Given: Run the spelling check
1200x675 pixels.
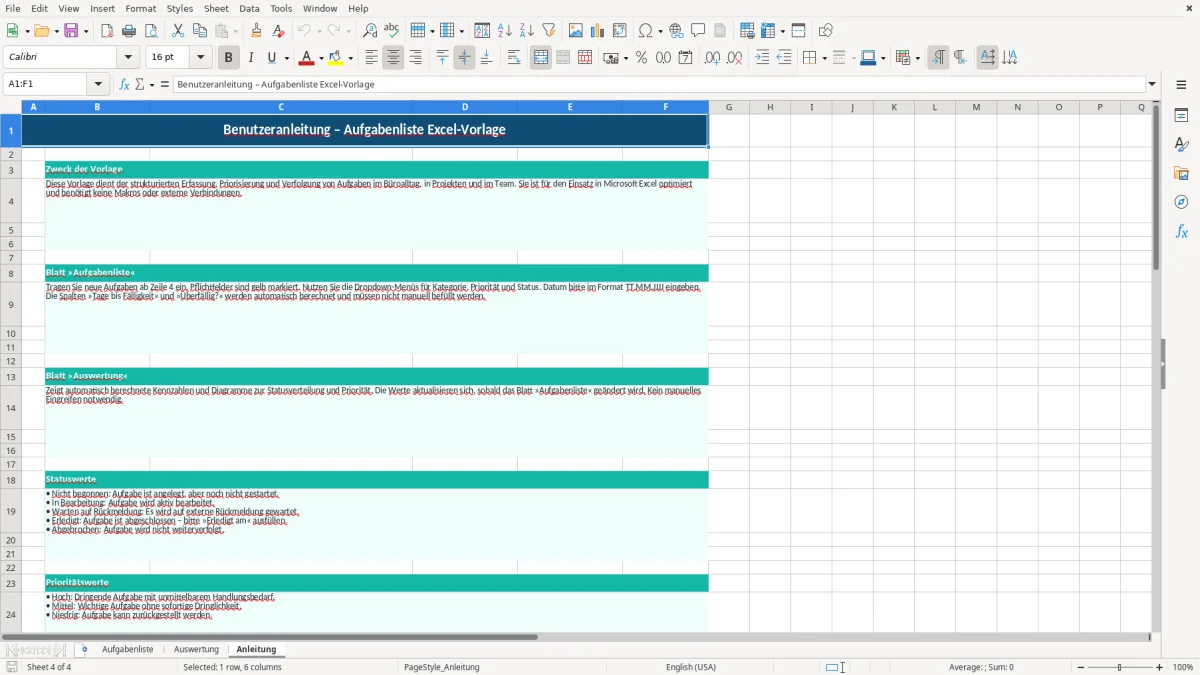Looking at the screenshot, I should [392, 31].
